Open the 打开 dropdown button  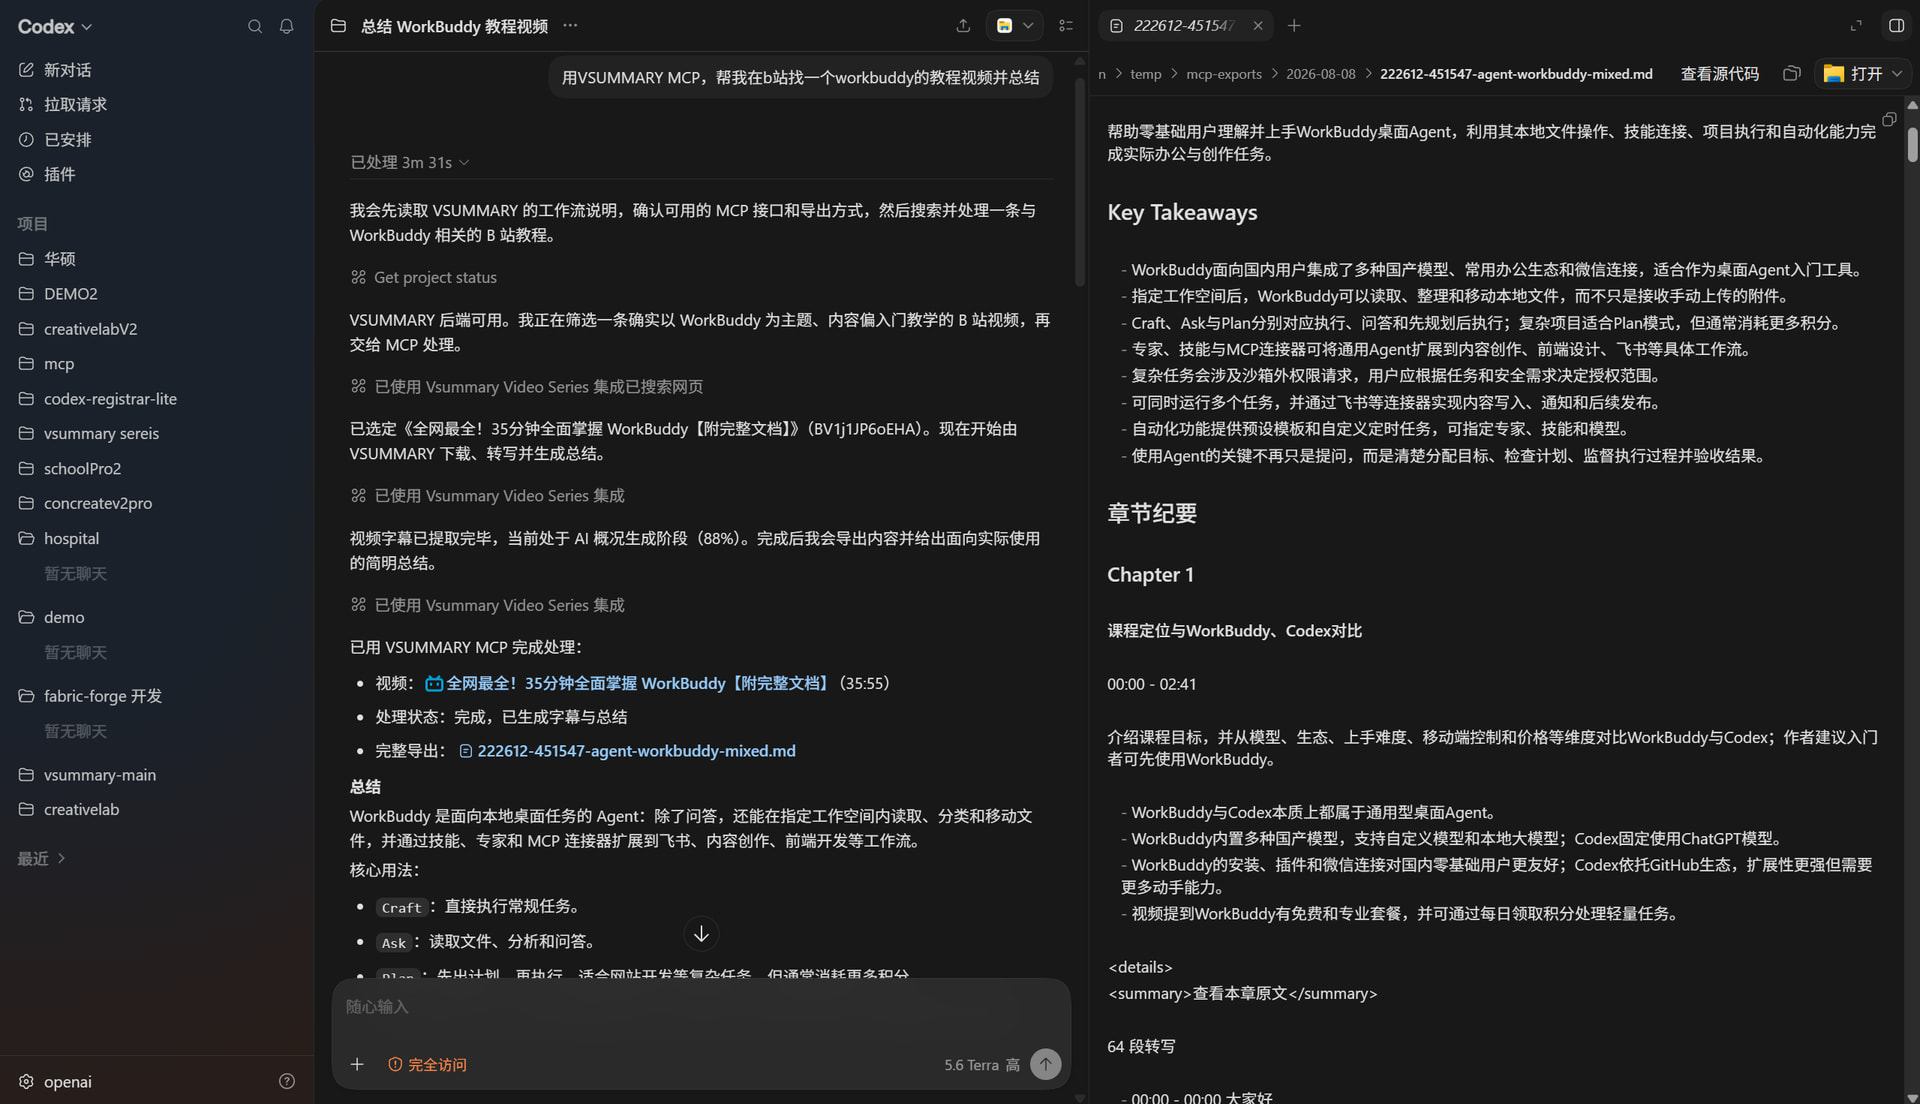[1862, 74]
